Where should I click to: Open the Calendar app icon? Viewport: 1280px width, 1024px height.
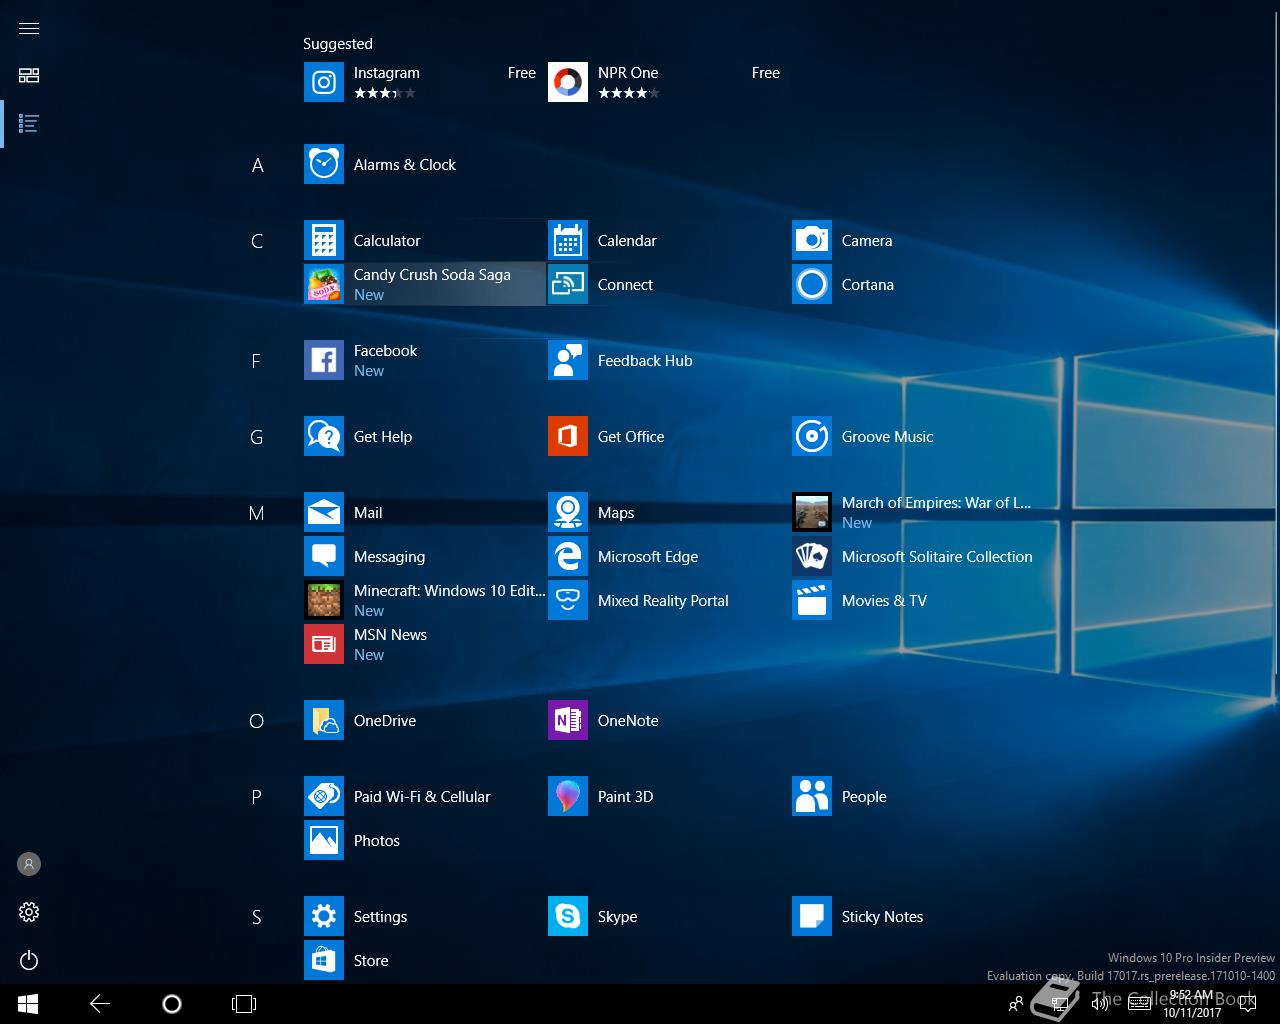click(x=567, y=240)
